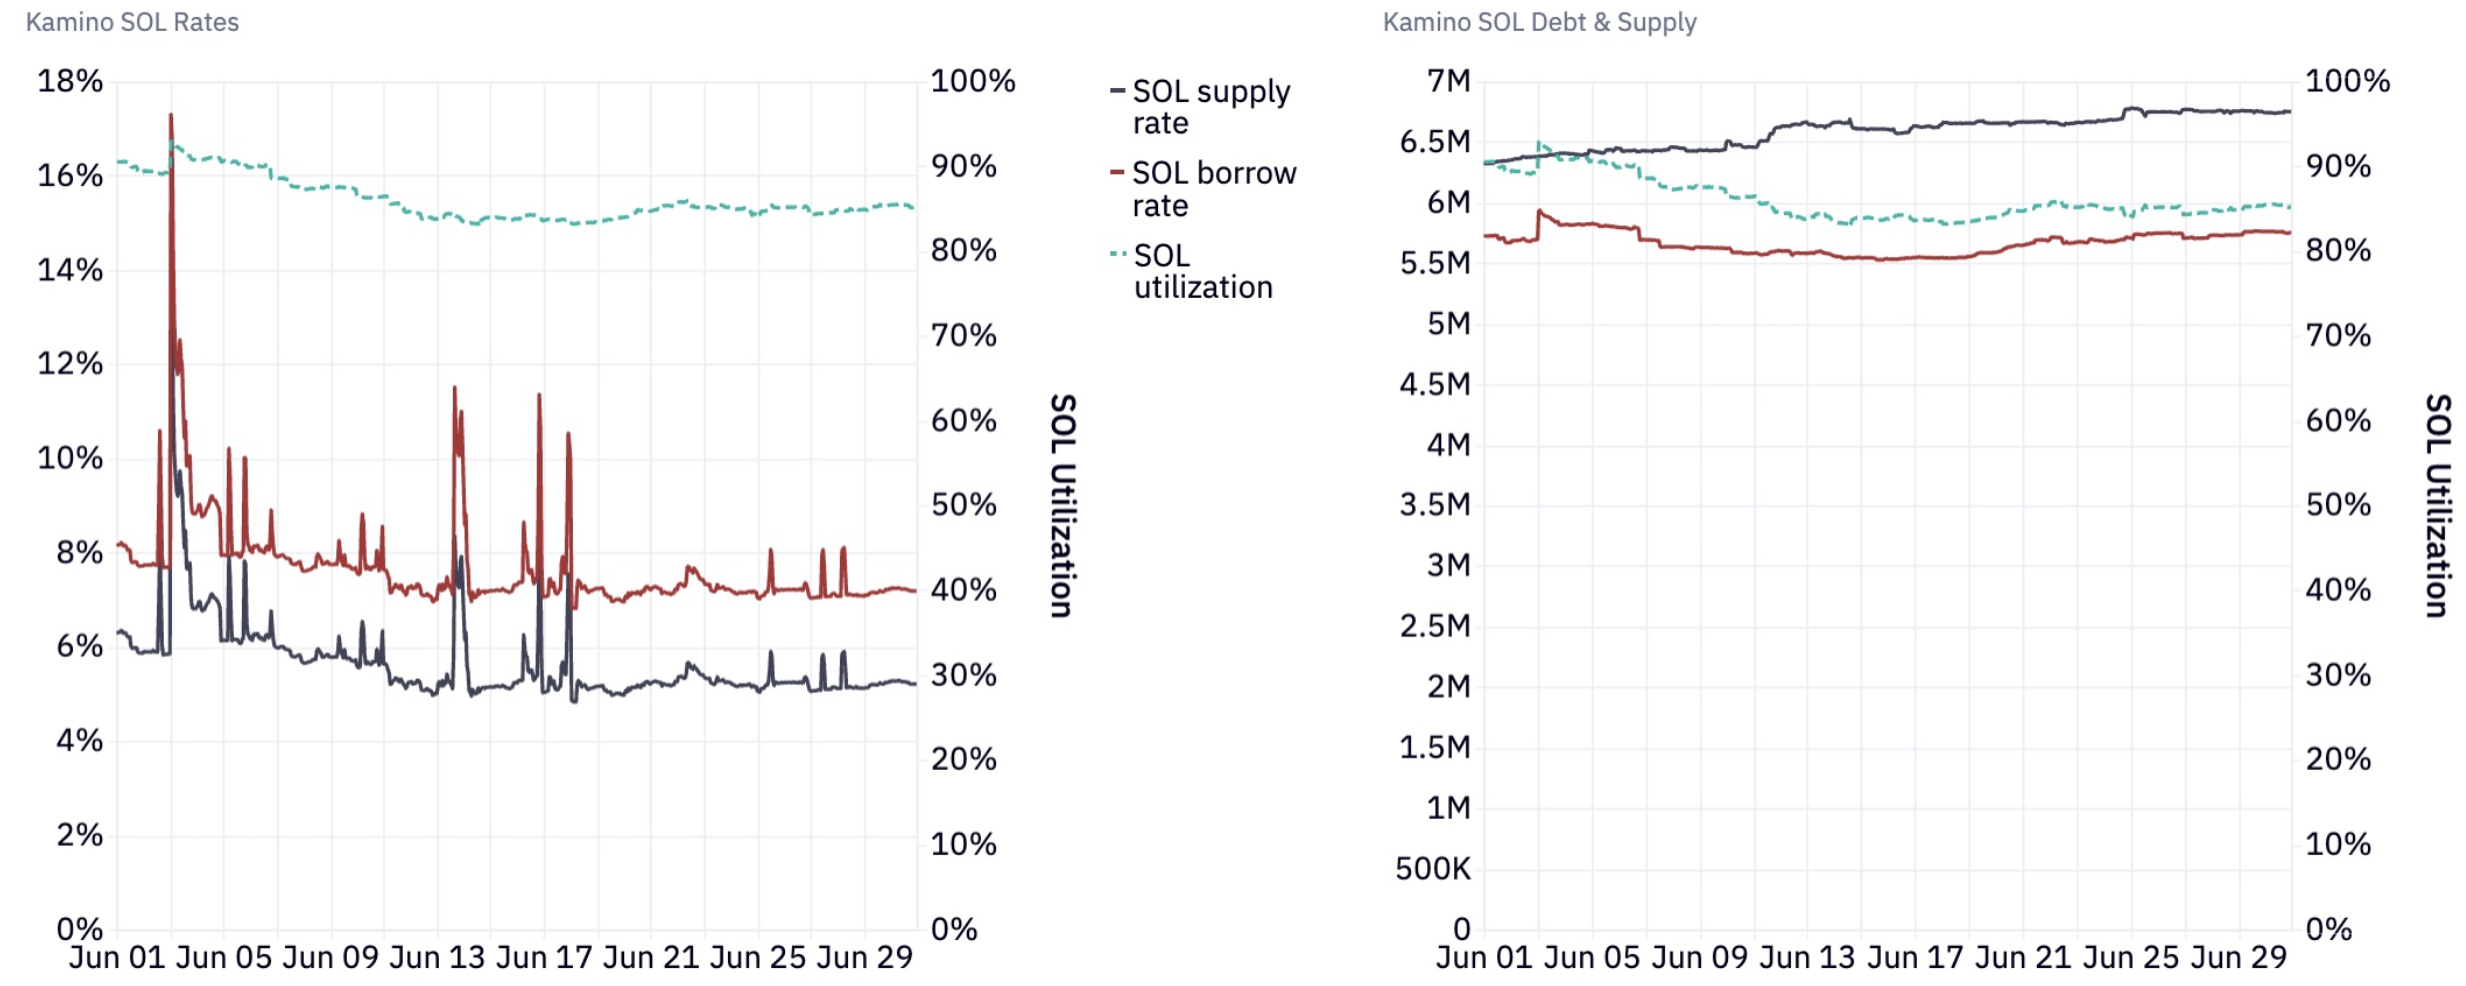The image size is (2466, 986).
Task: Click the 18% label on the rates axis
Action: click(x=70, y=81)
